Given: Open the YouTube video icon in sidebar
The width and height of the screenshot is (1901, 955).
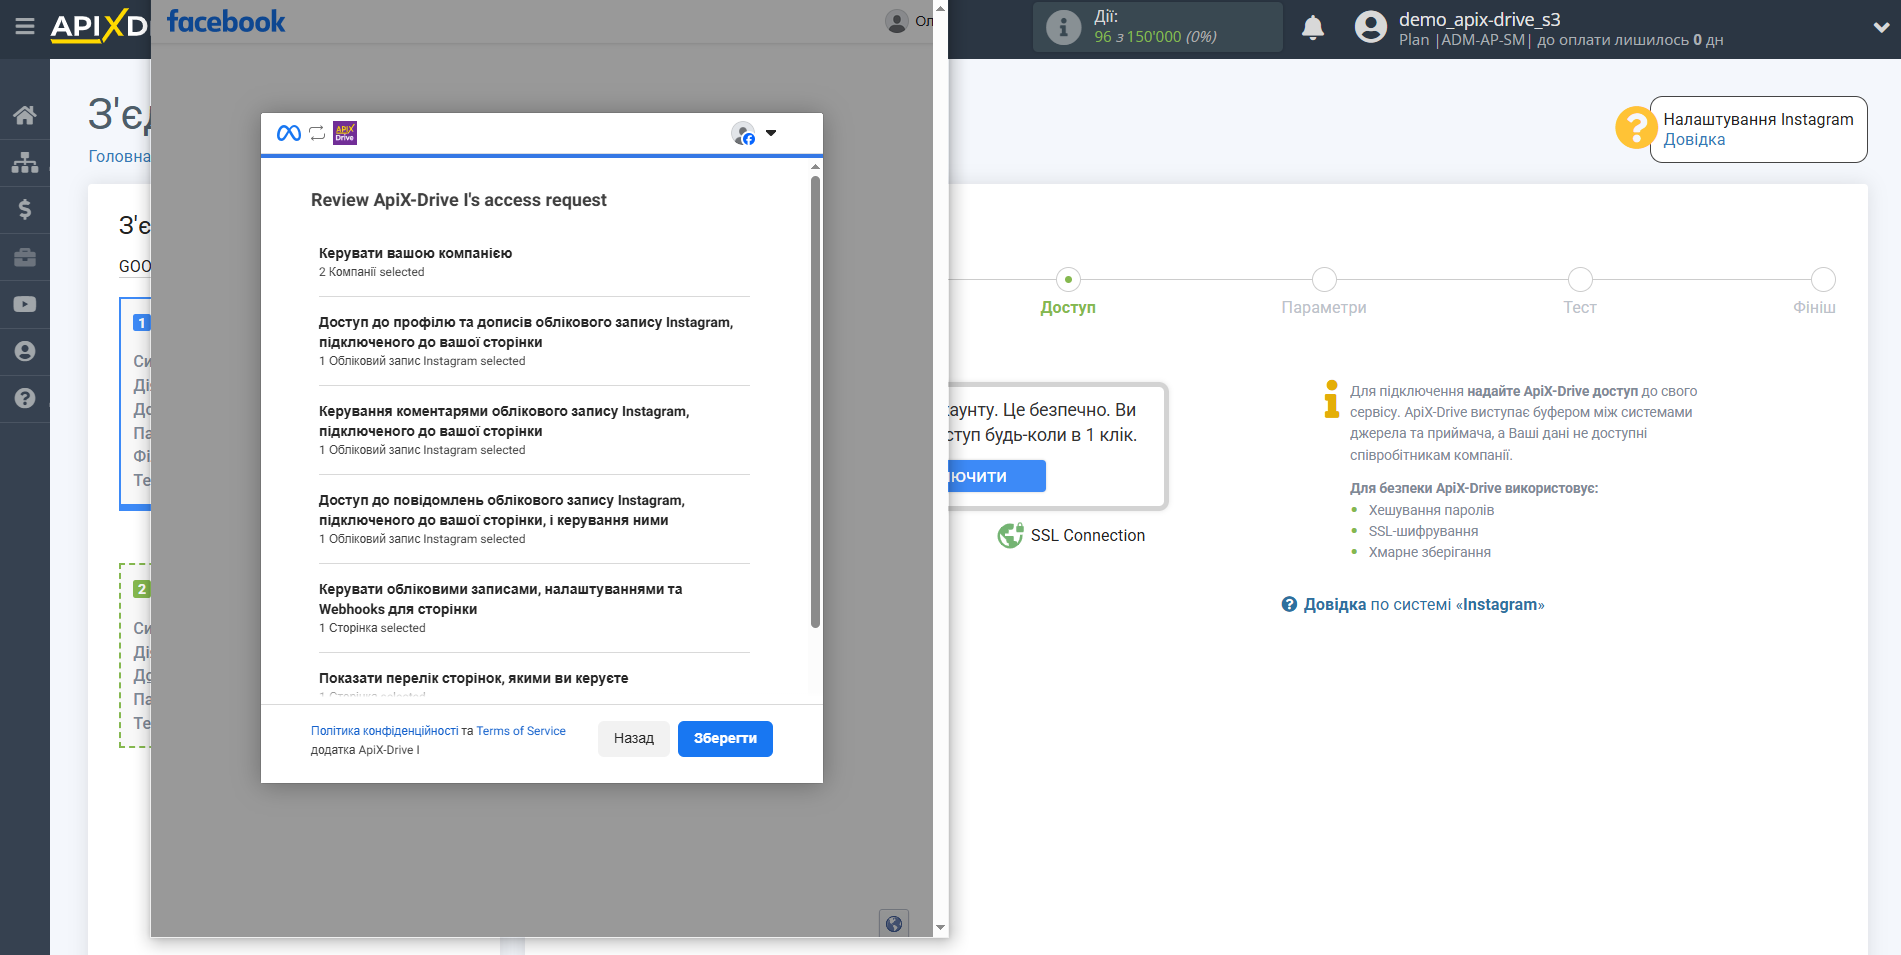Looking at the screenshot, I should point(25,304).
